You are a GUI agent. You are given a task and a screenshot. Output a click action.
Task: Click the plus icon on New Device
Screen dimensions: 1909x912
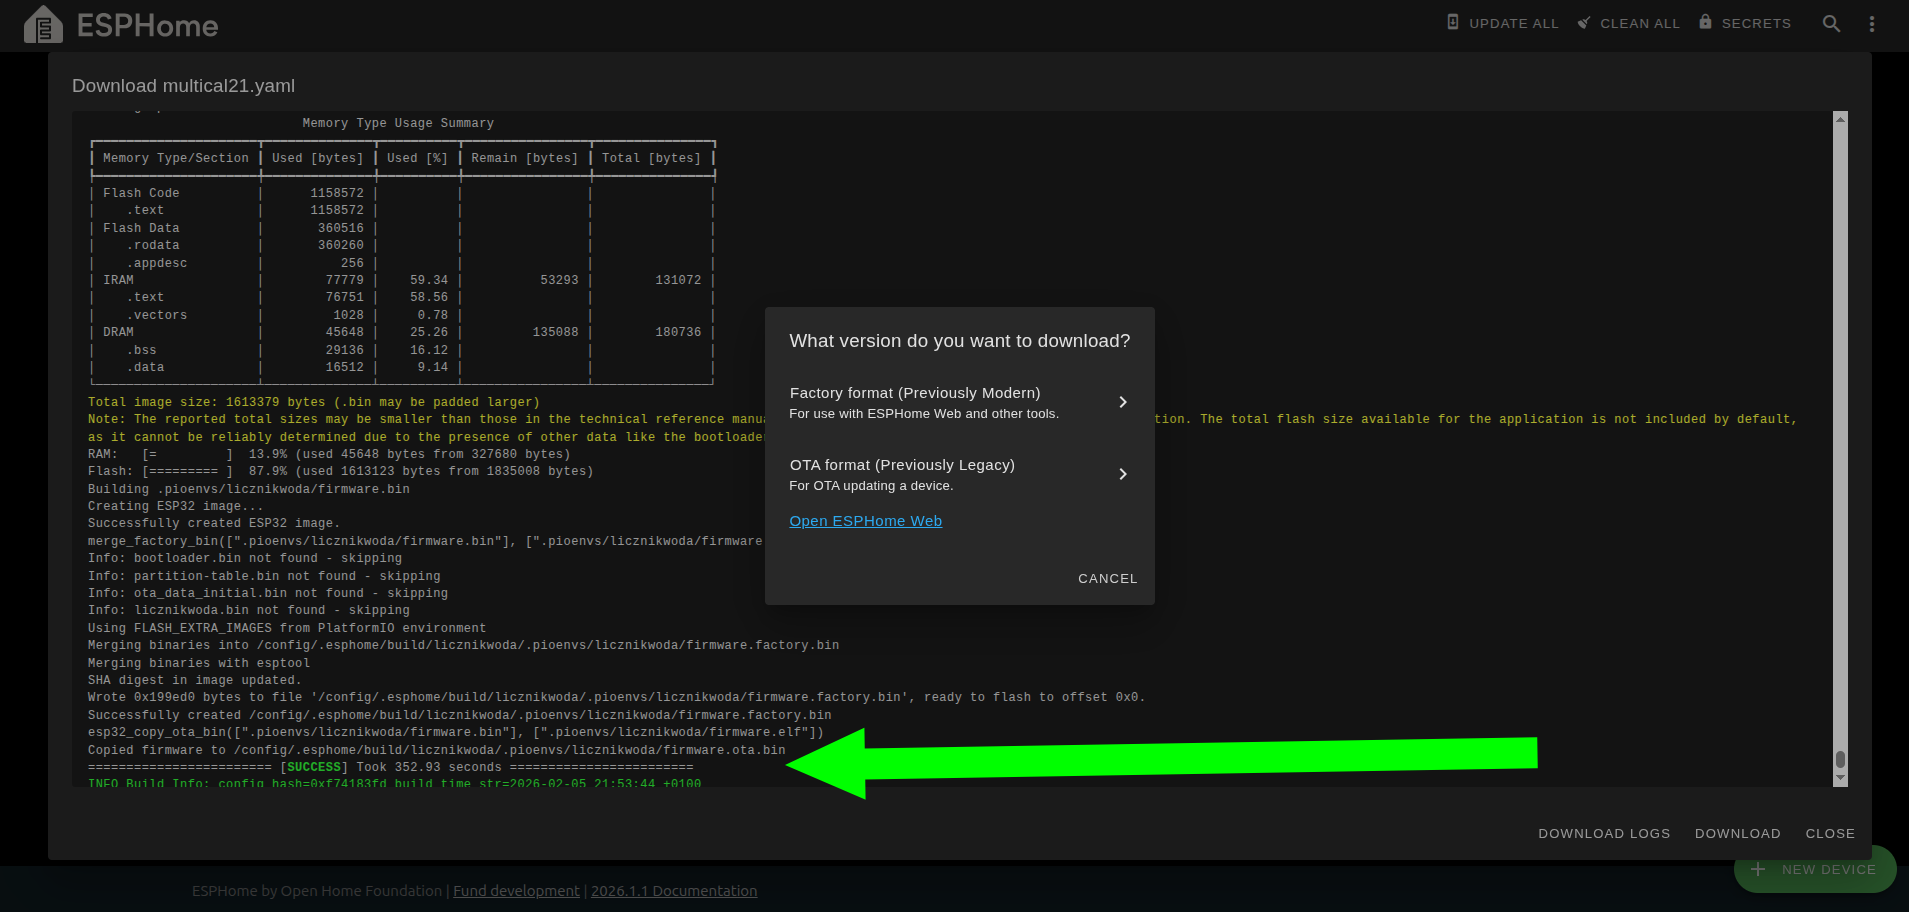coord(1758,869)
